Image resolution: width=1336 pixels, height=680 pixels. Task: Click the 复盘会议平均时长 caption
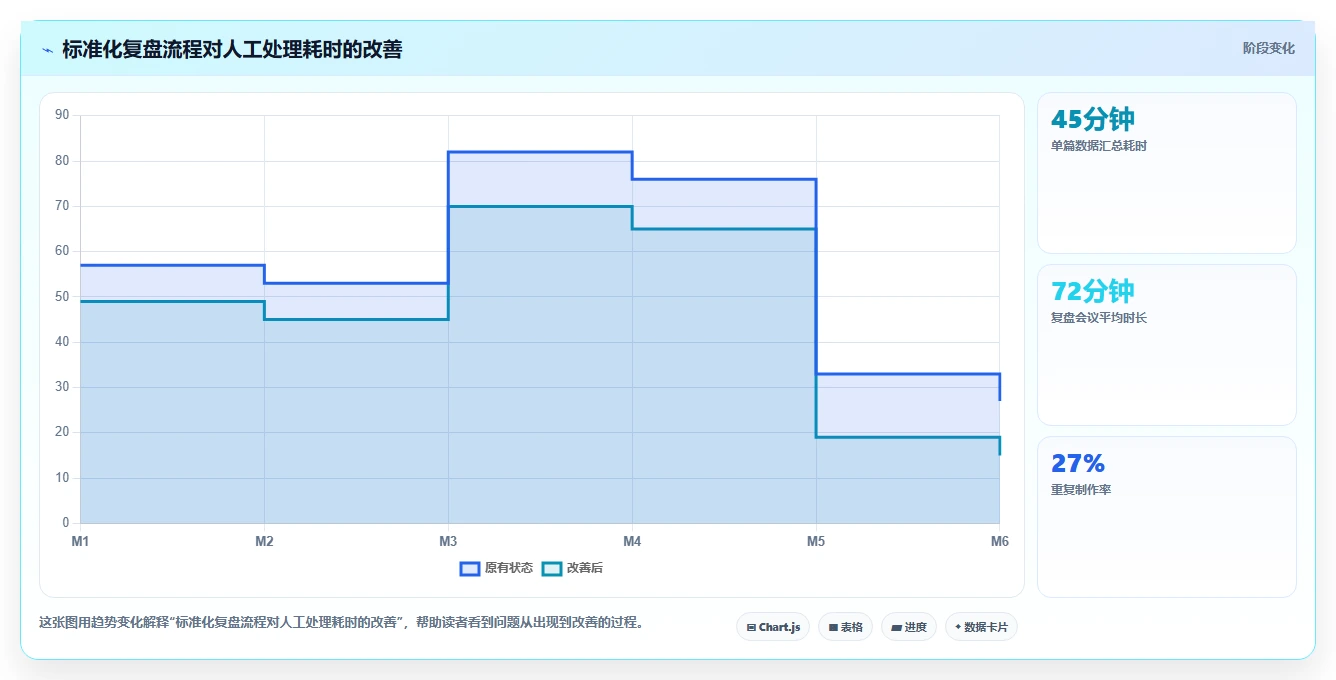(1098, 318)
